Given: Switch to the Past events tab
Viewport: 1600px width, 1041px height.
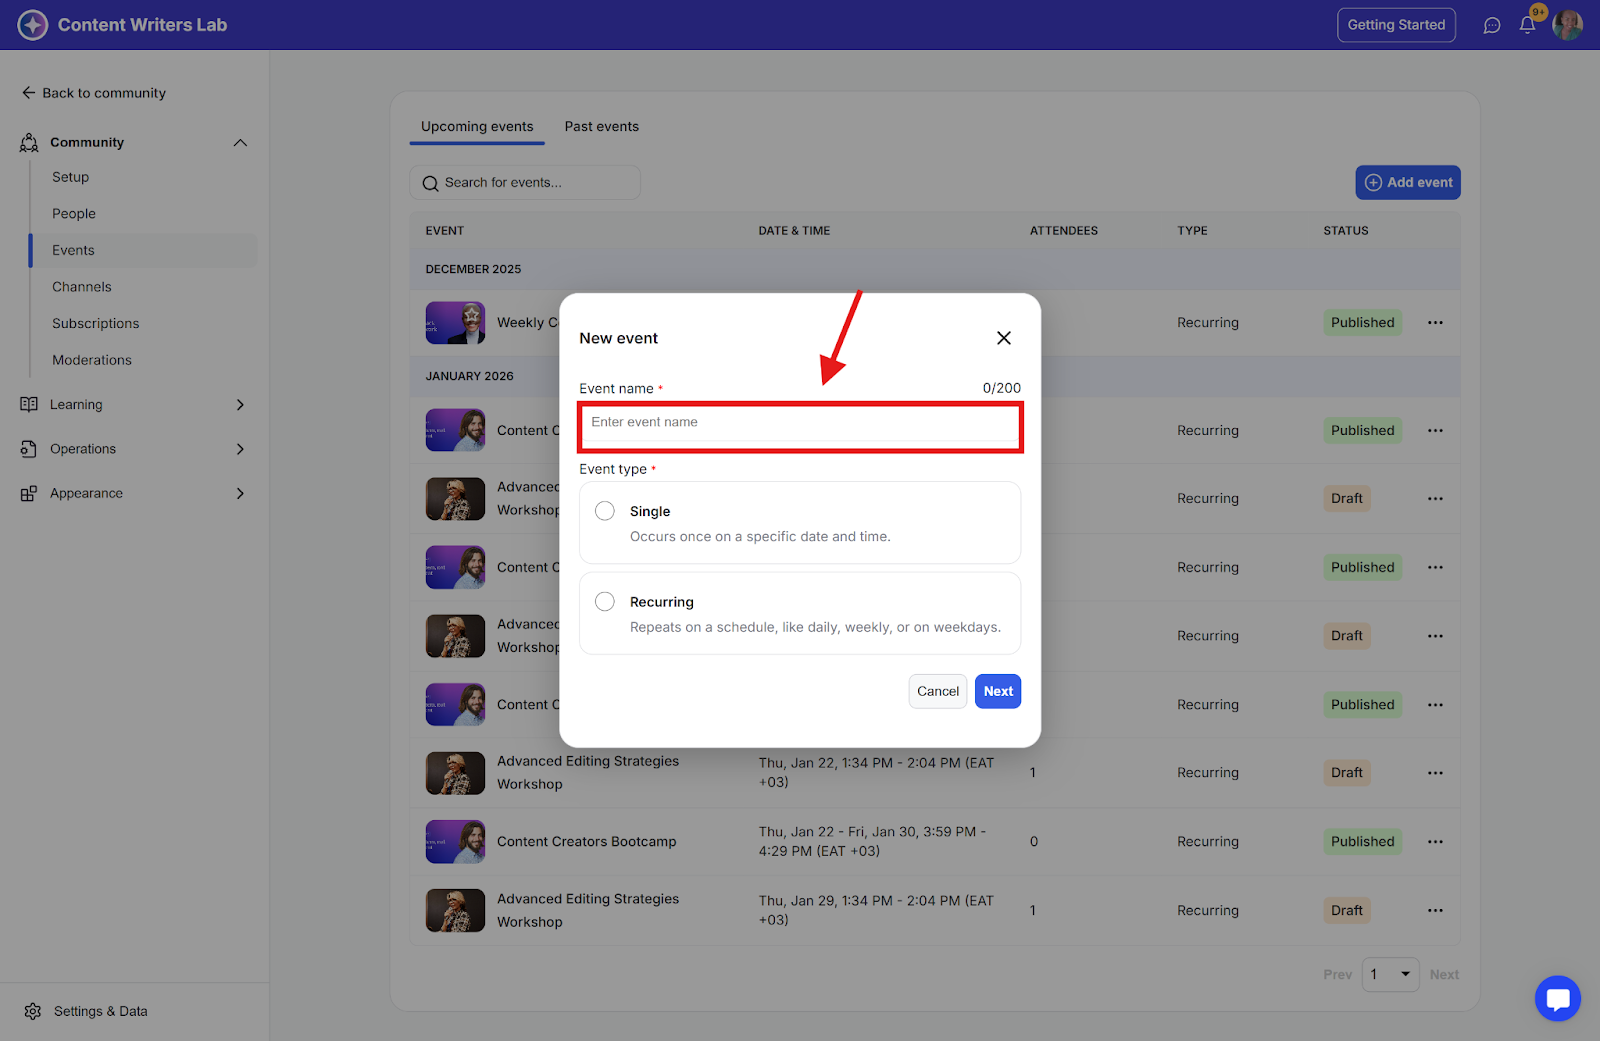Looking at the screenshot, I should point(601,127).
